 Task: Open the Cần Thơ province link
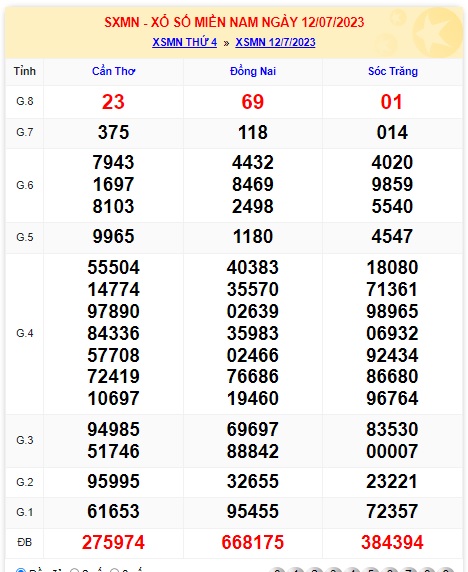click(x=113, y=71)
